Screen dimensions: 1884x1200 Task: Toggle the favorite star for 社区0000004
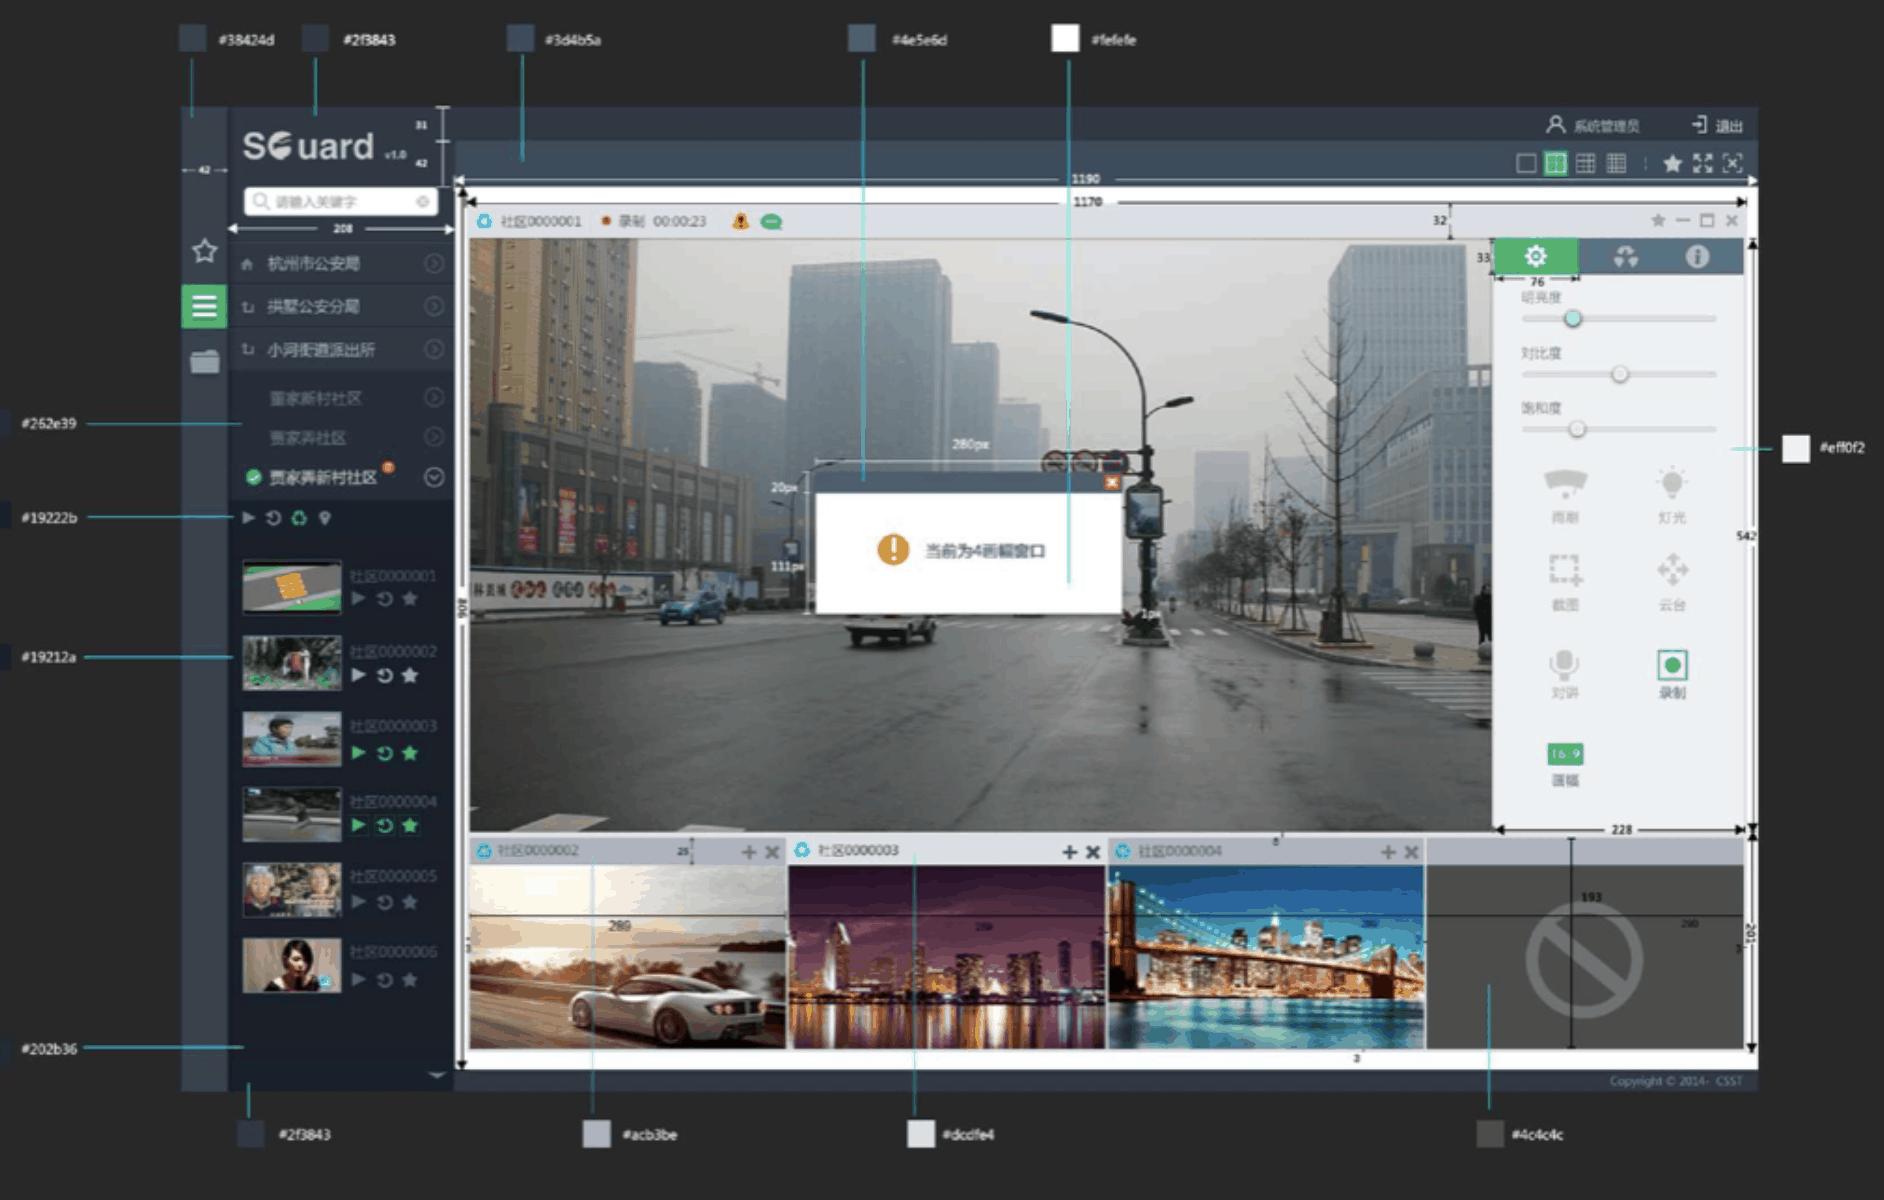click(410, 826)
